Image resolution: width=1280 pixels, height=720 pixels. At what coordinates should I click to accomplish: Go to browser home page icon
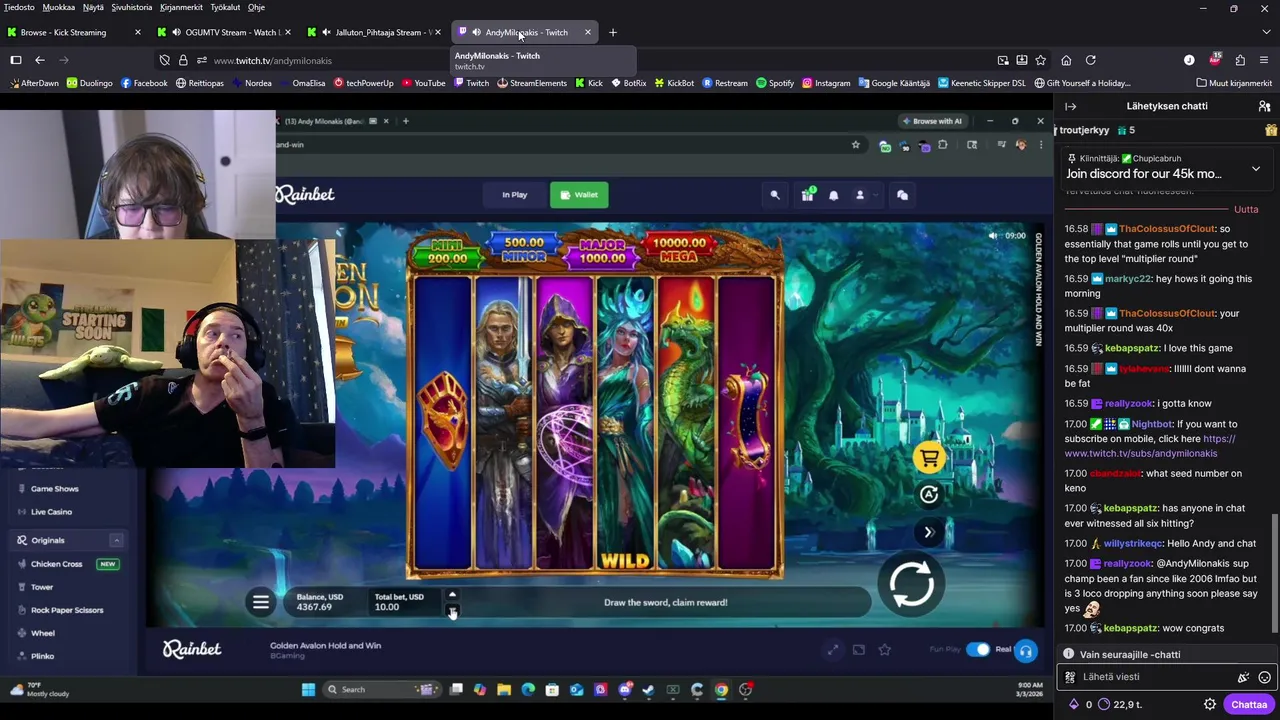[1066, 60]
